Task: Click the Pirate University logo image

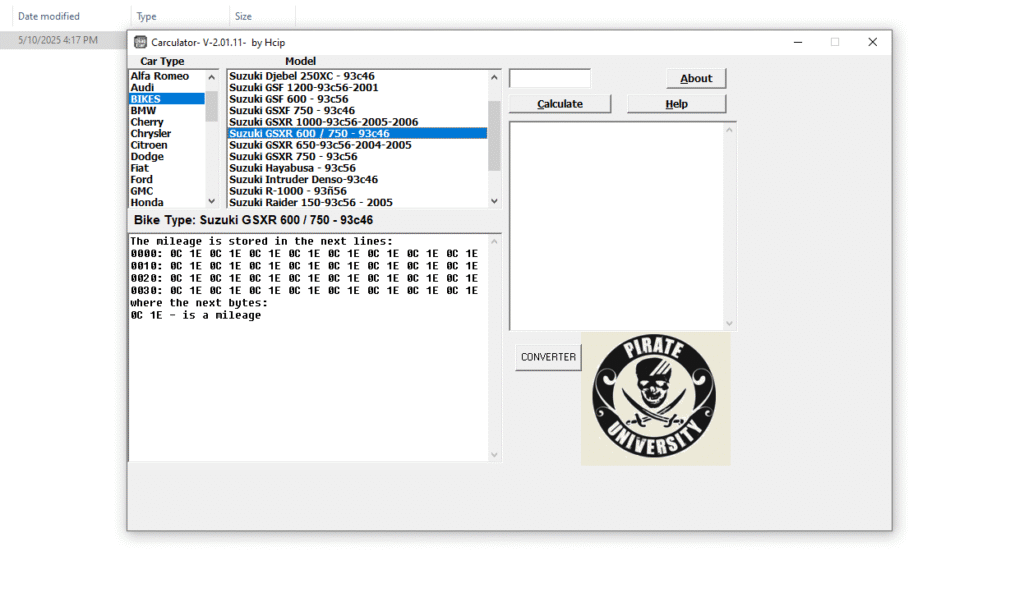Action: point(655,399)
